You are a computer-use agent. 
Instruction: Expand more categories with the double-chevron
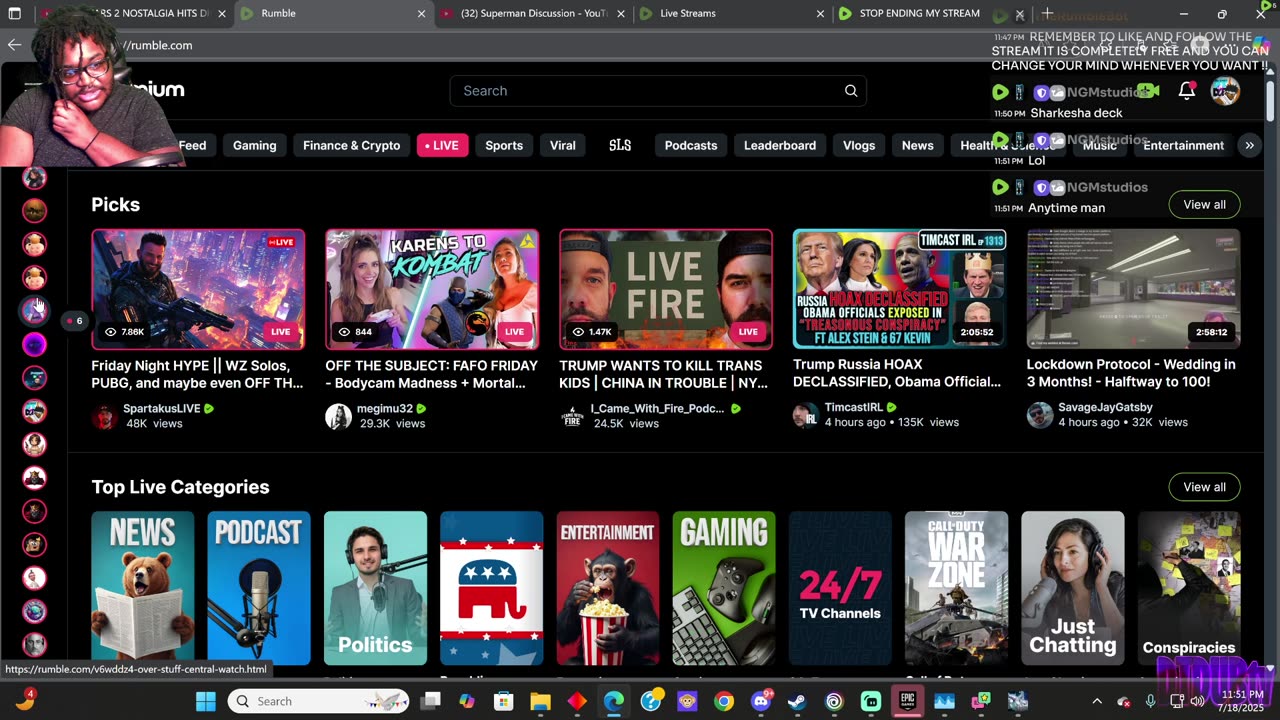coord(1249,145)
